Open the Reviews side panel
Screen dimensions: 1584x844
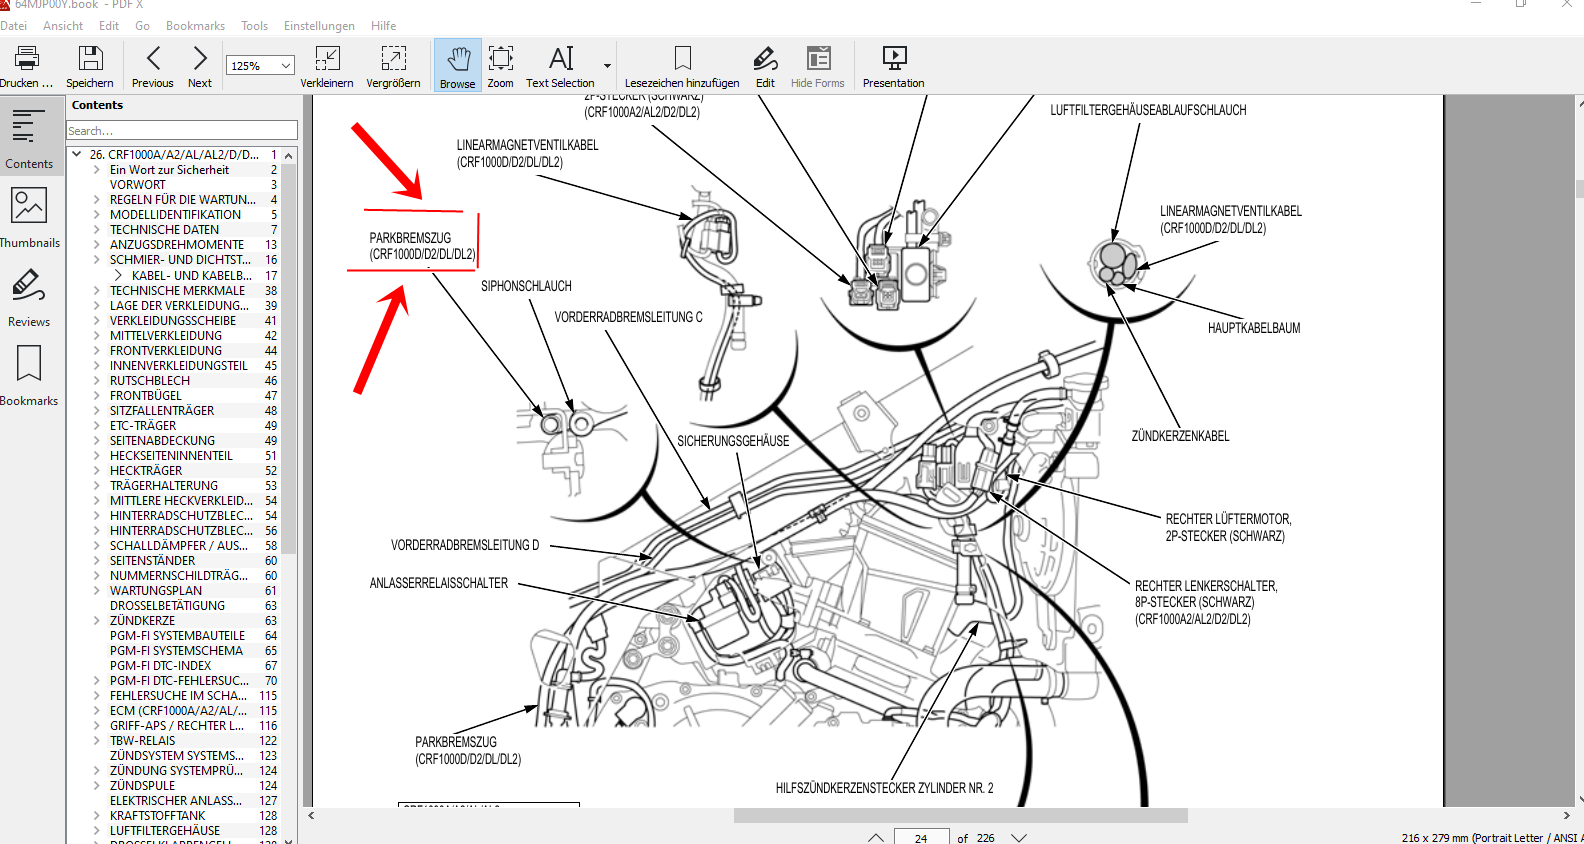click(x=29, y=295)
